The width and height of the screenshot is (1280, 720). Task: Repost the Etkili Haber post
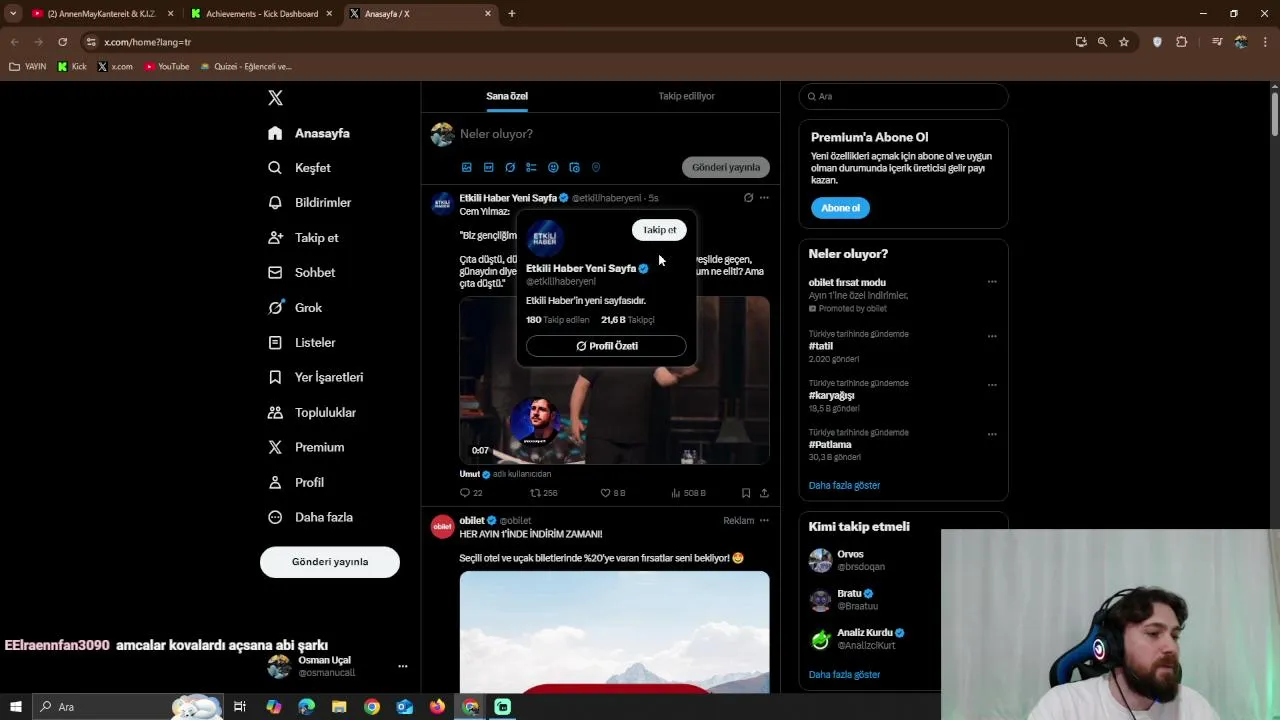click(x=543, y=493)
